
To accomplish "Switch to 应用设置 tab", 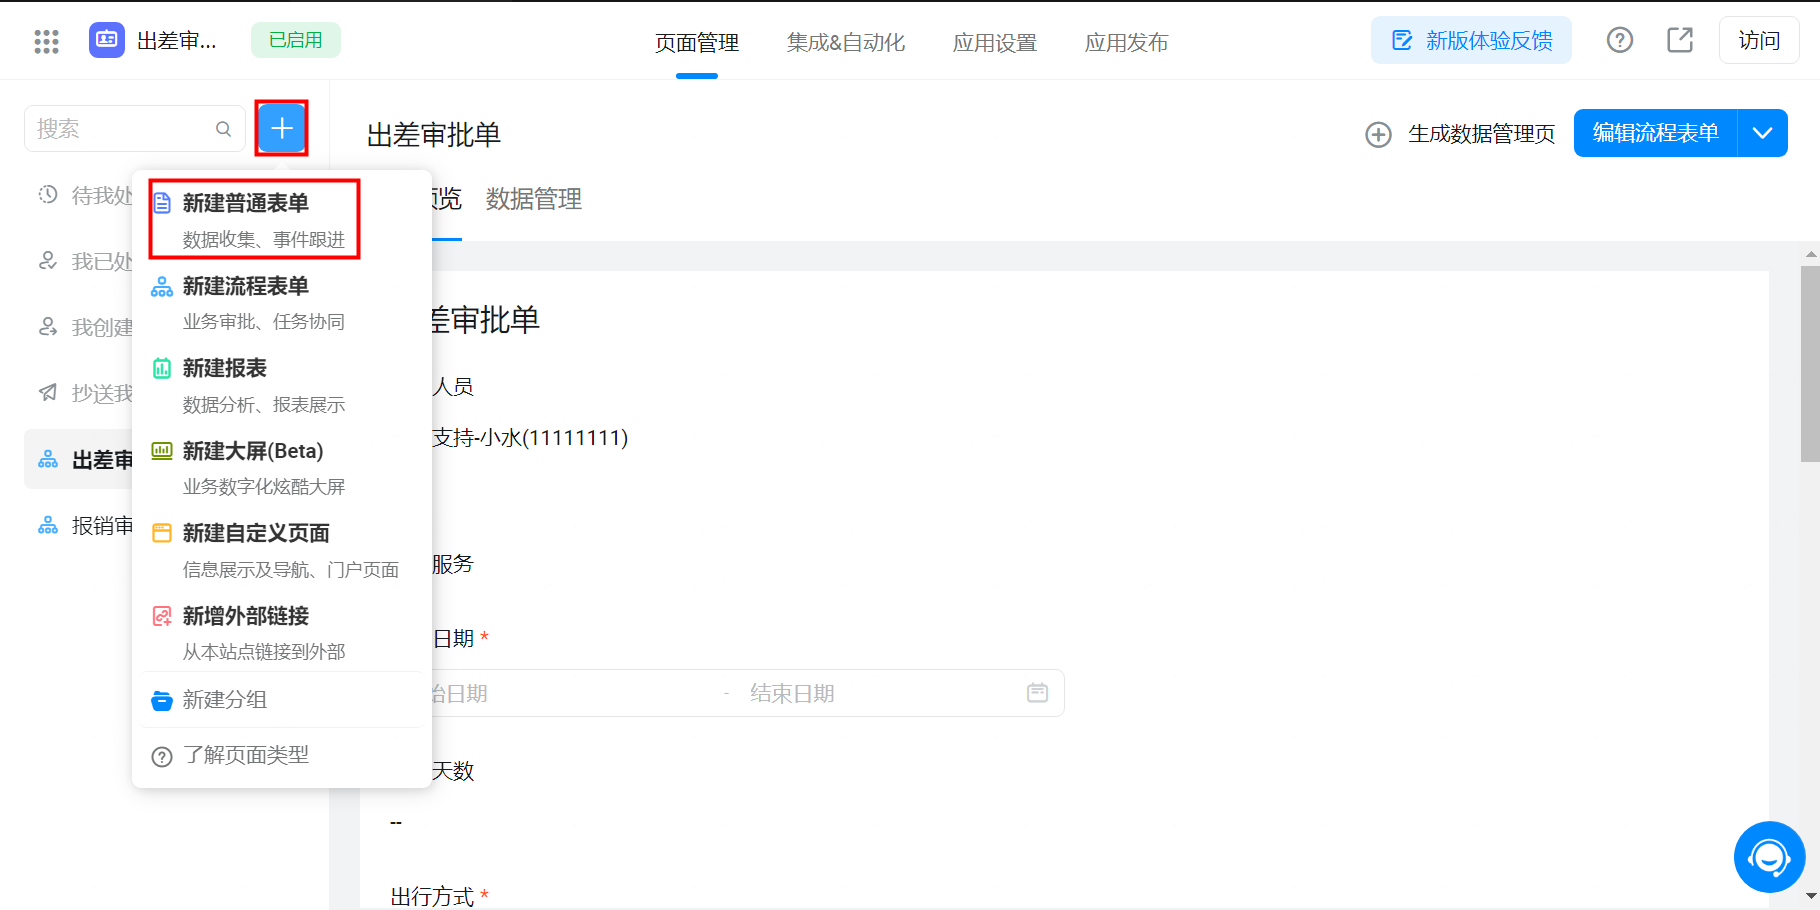I will click(x=995, y=43).
